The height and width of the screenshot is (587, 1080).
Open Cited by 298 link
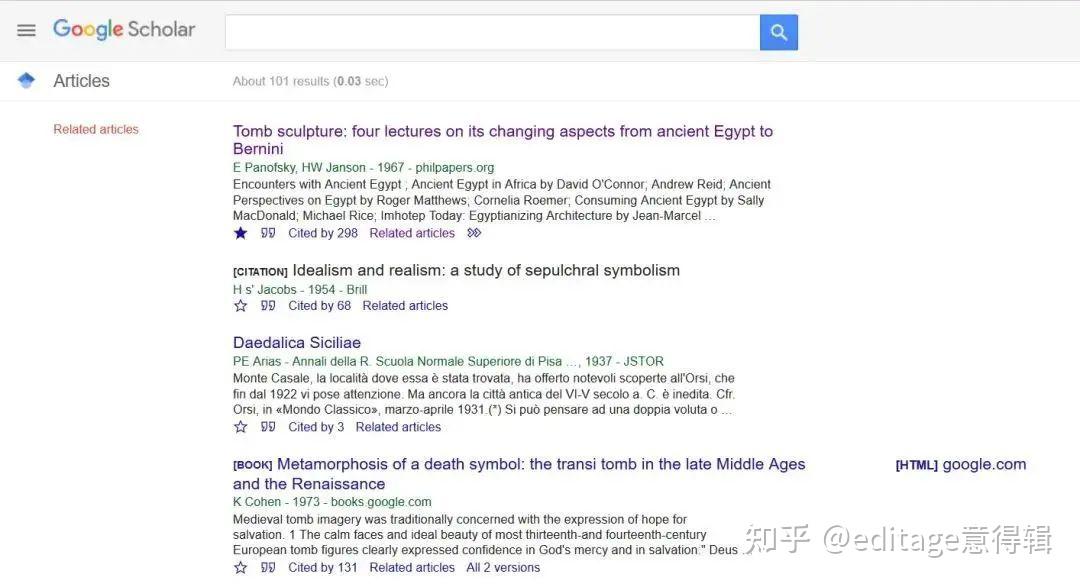coord(322,233)
